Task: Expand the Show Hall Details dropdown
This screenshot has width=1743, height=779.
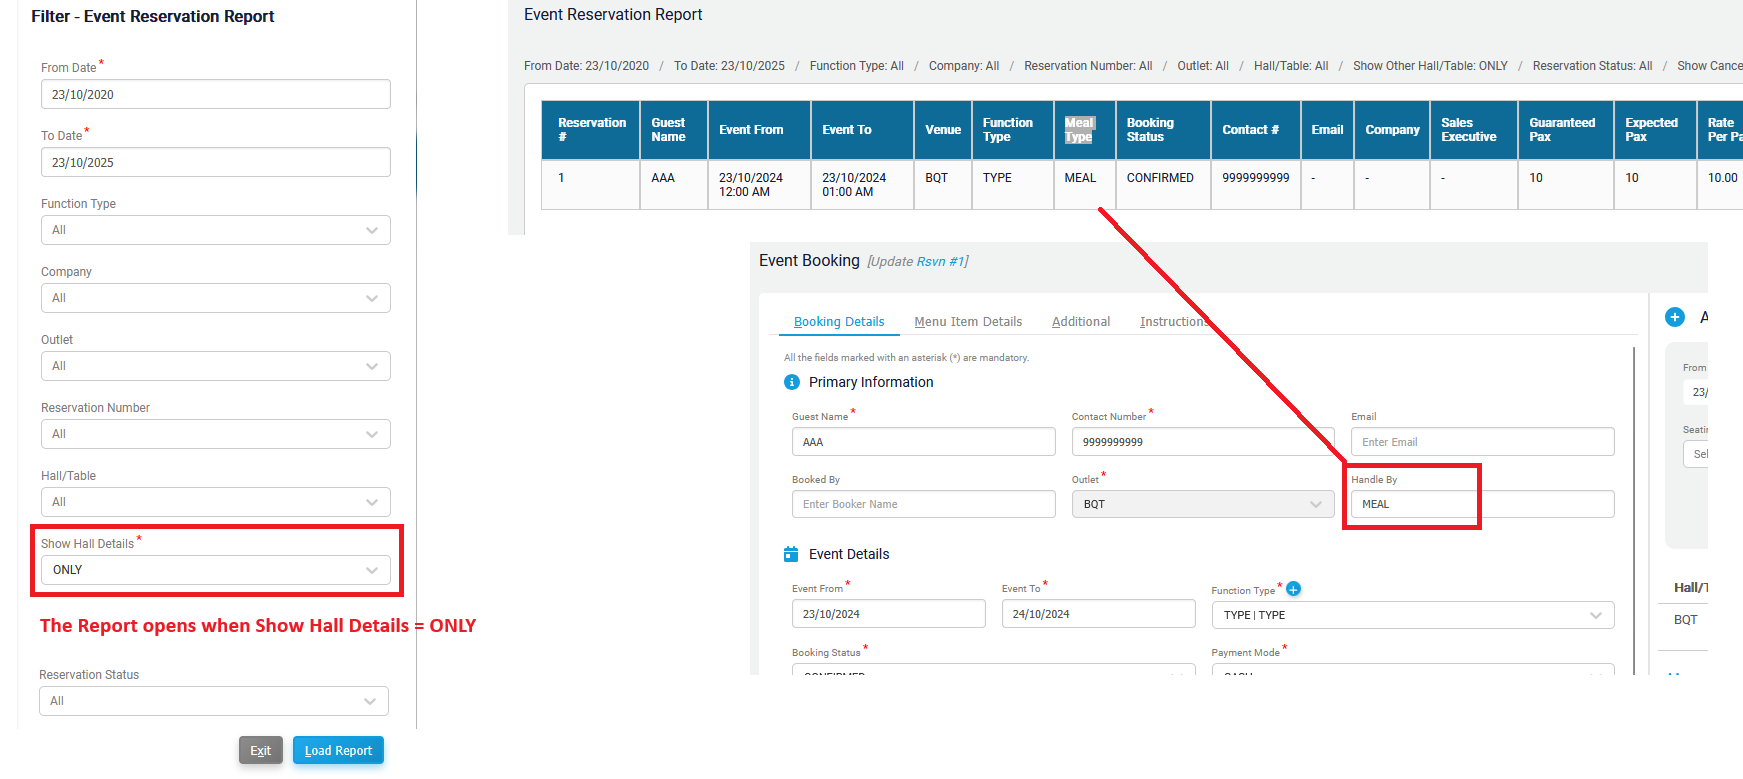Action: pos(215,570)
